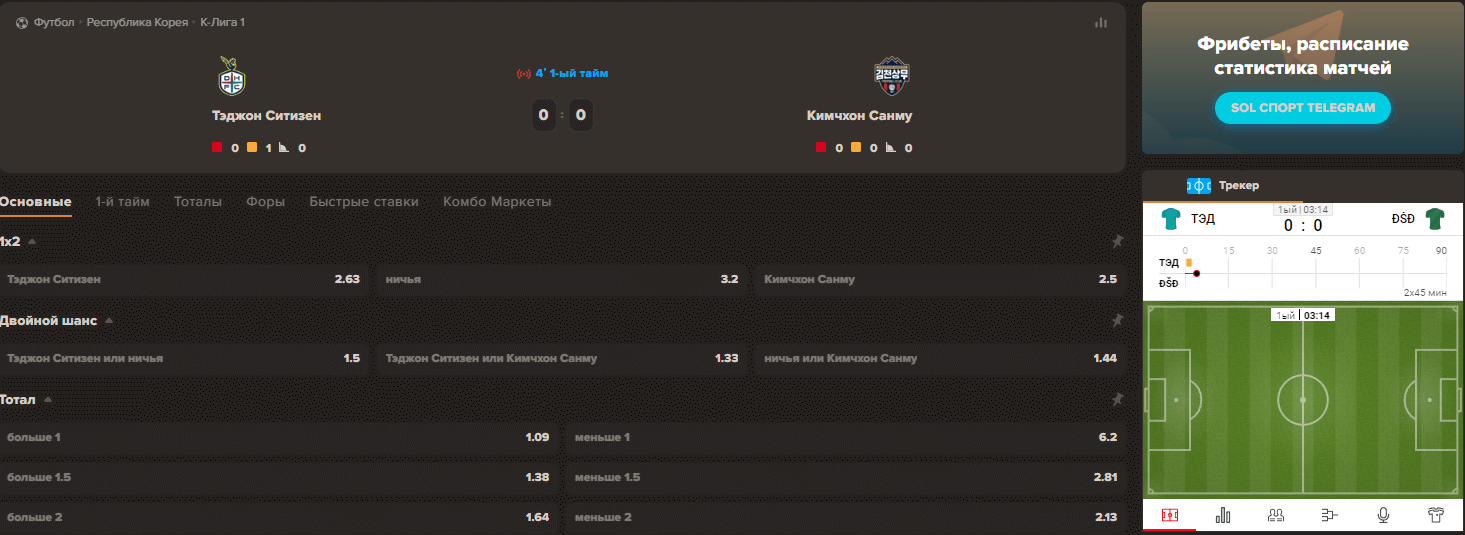This screenshot has height=535, width=1465.
Task: Open the head-to-head players tab in tracker
Action: pos(1276,516)
